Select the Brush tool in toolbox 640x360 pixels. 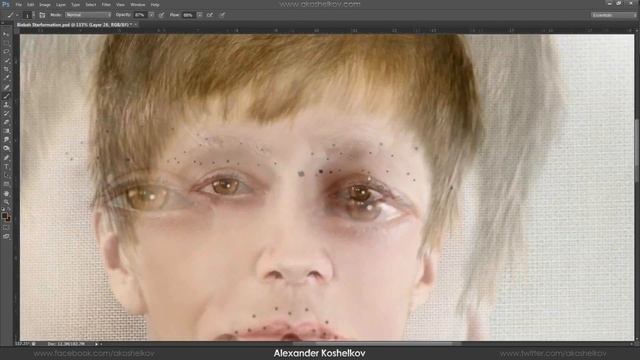pyautogui.click(x=6, y=96)
